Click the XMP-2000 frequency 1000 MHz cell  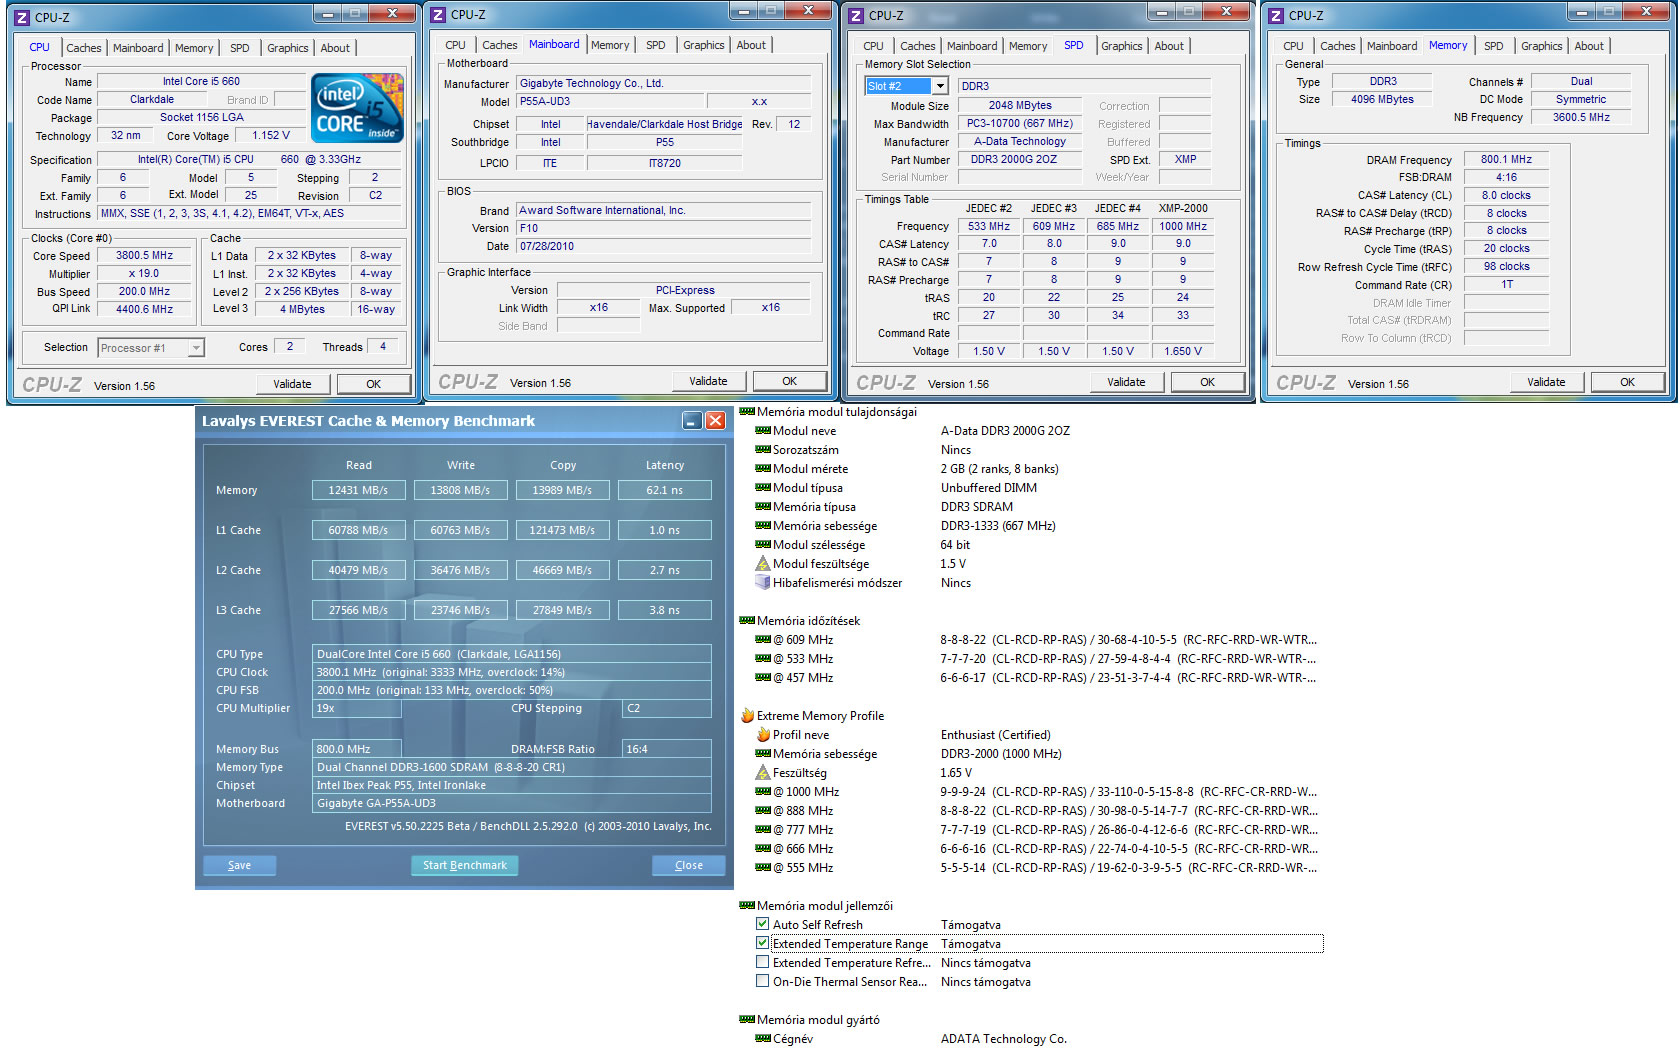point(1183,226)
